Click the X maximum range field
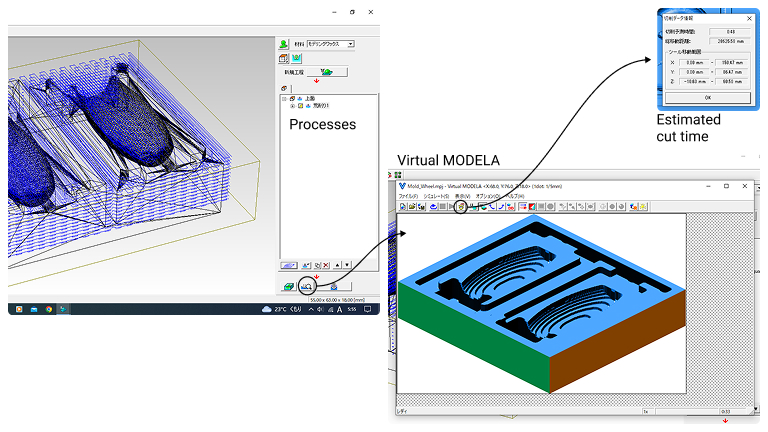768x432 pixels. click(x=732, y=63)
